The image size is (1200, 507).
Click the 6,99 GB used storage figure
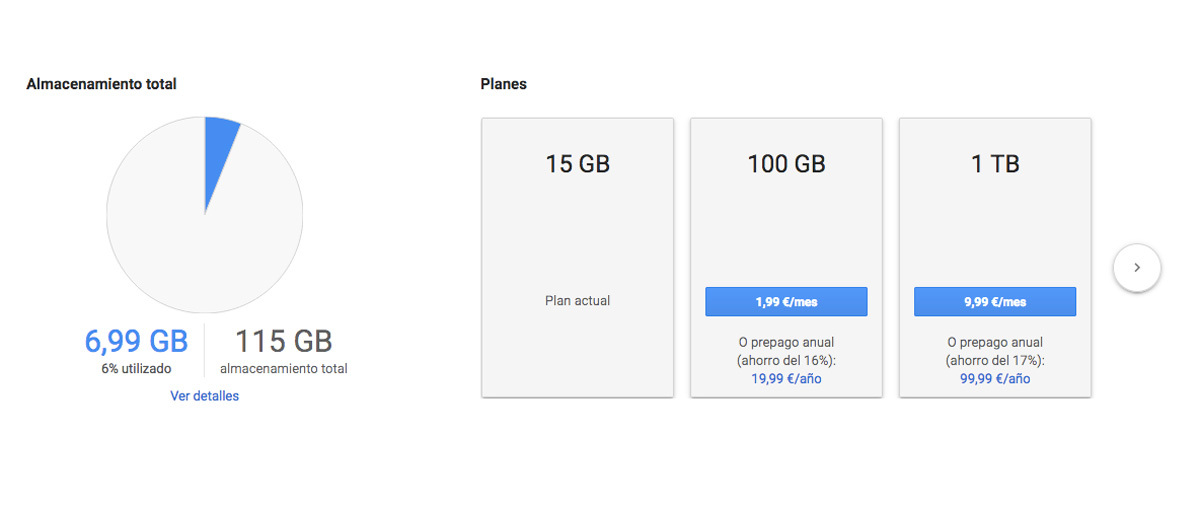(136, 342)
